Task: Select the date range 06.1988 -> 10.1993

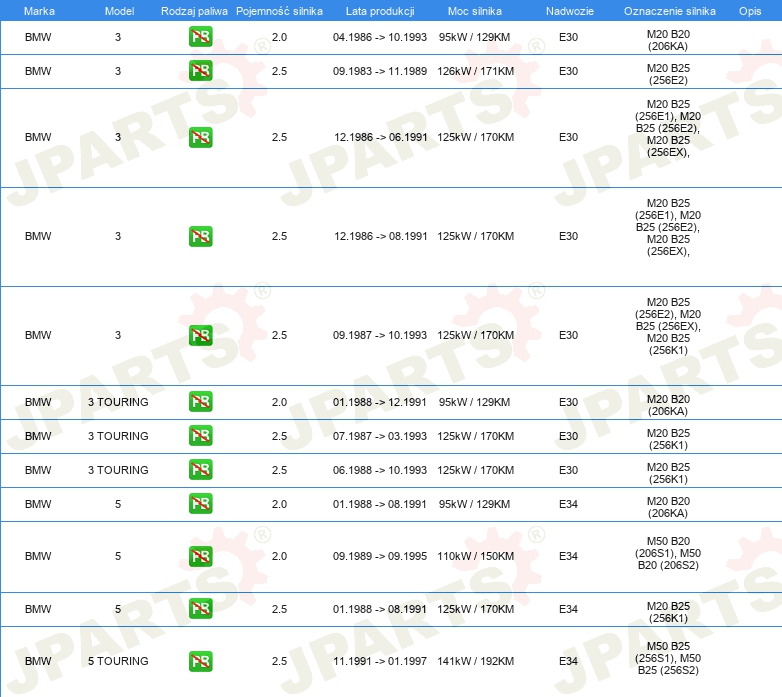Action: [x=380, y=470]
